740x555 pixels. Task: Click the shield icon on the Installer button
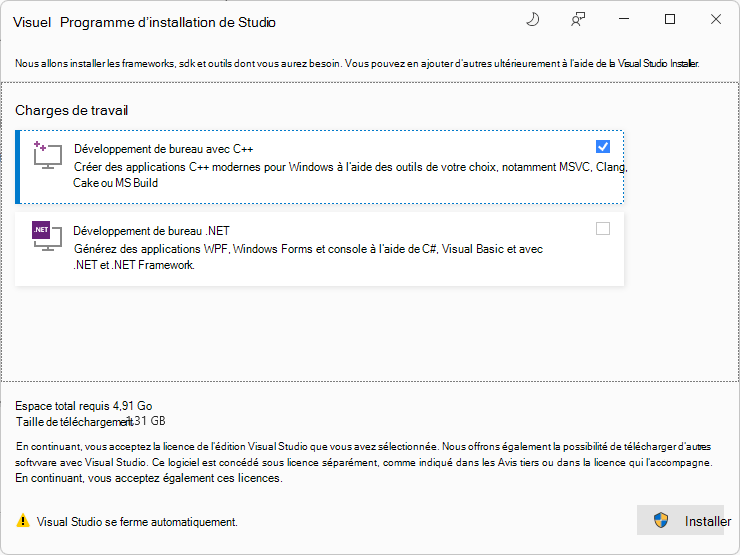pyautogui.click(x=661, y=521)
